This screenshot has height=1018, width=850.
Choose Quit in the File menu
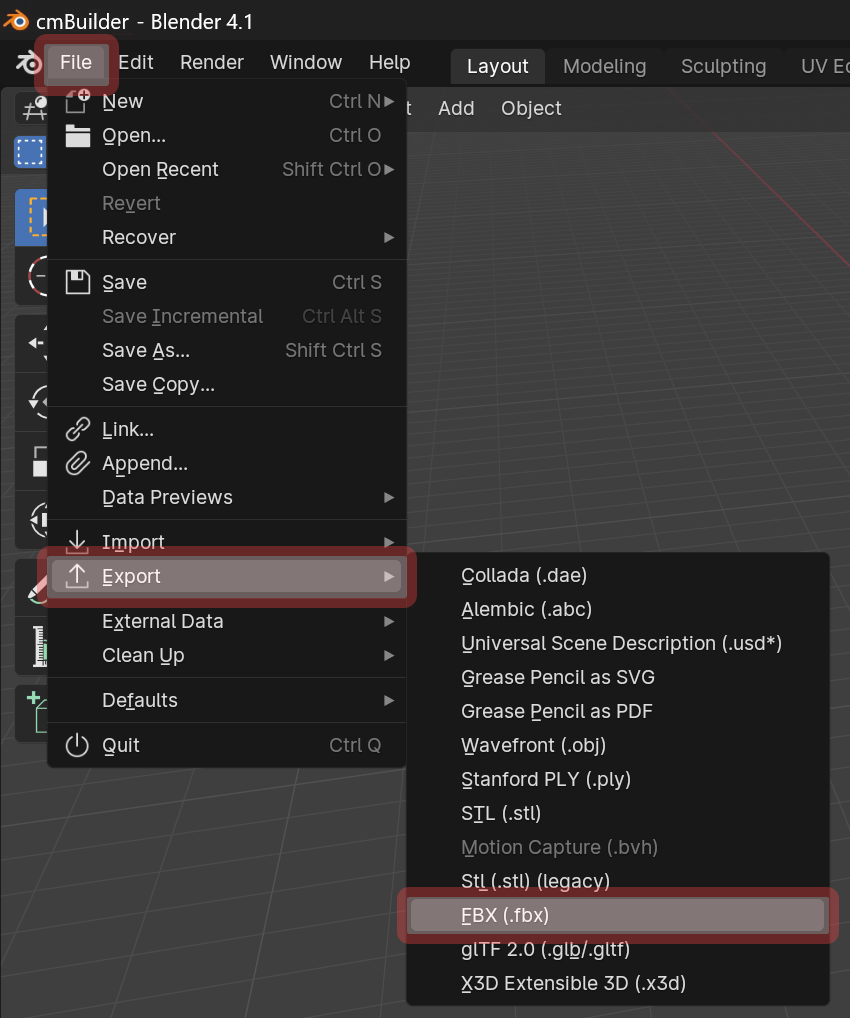[x=229, y=745]
